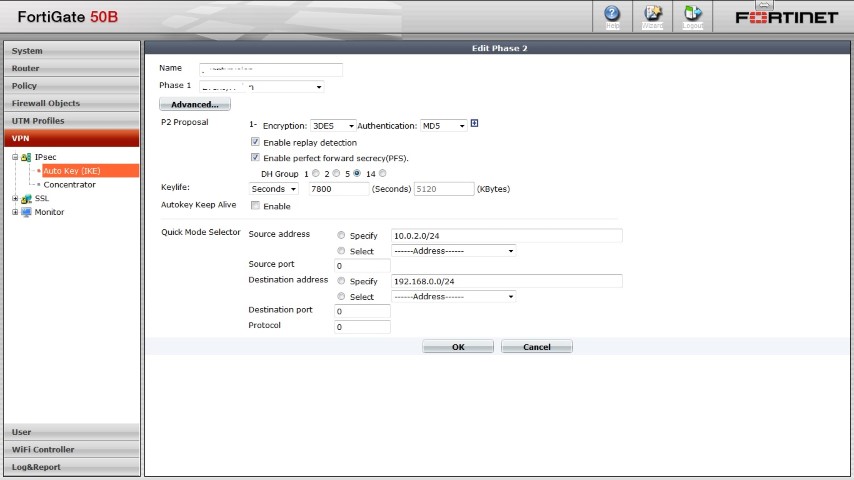The width and height of the screenshot is (854, 480).
Task: Click the Keylife seconds field 7800
Action: point(339,189)
